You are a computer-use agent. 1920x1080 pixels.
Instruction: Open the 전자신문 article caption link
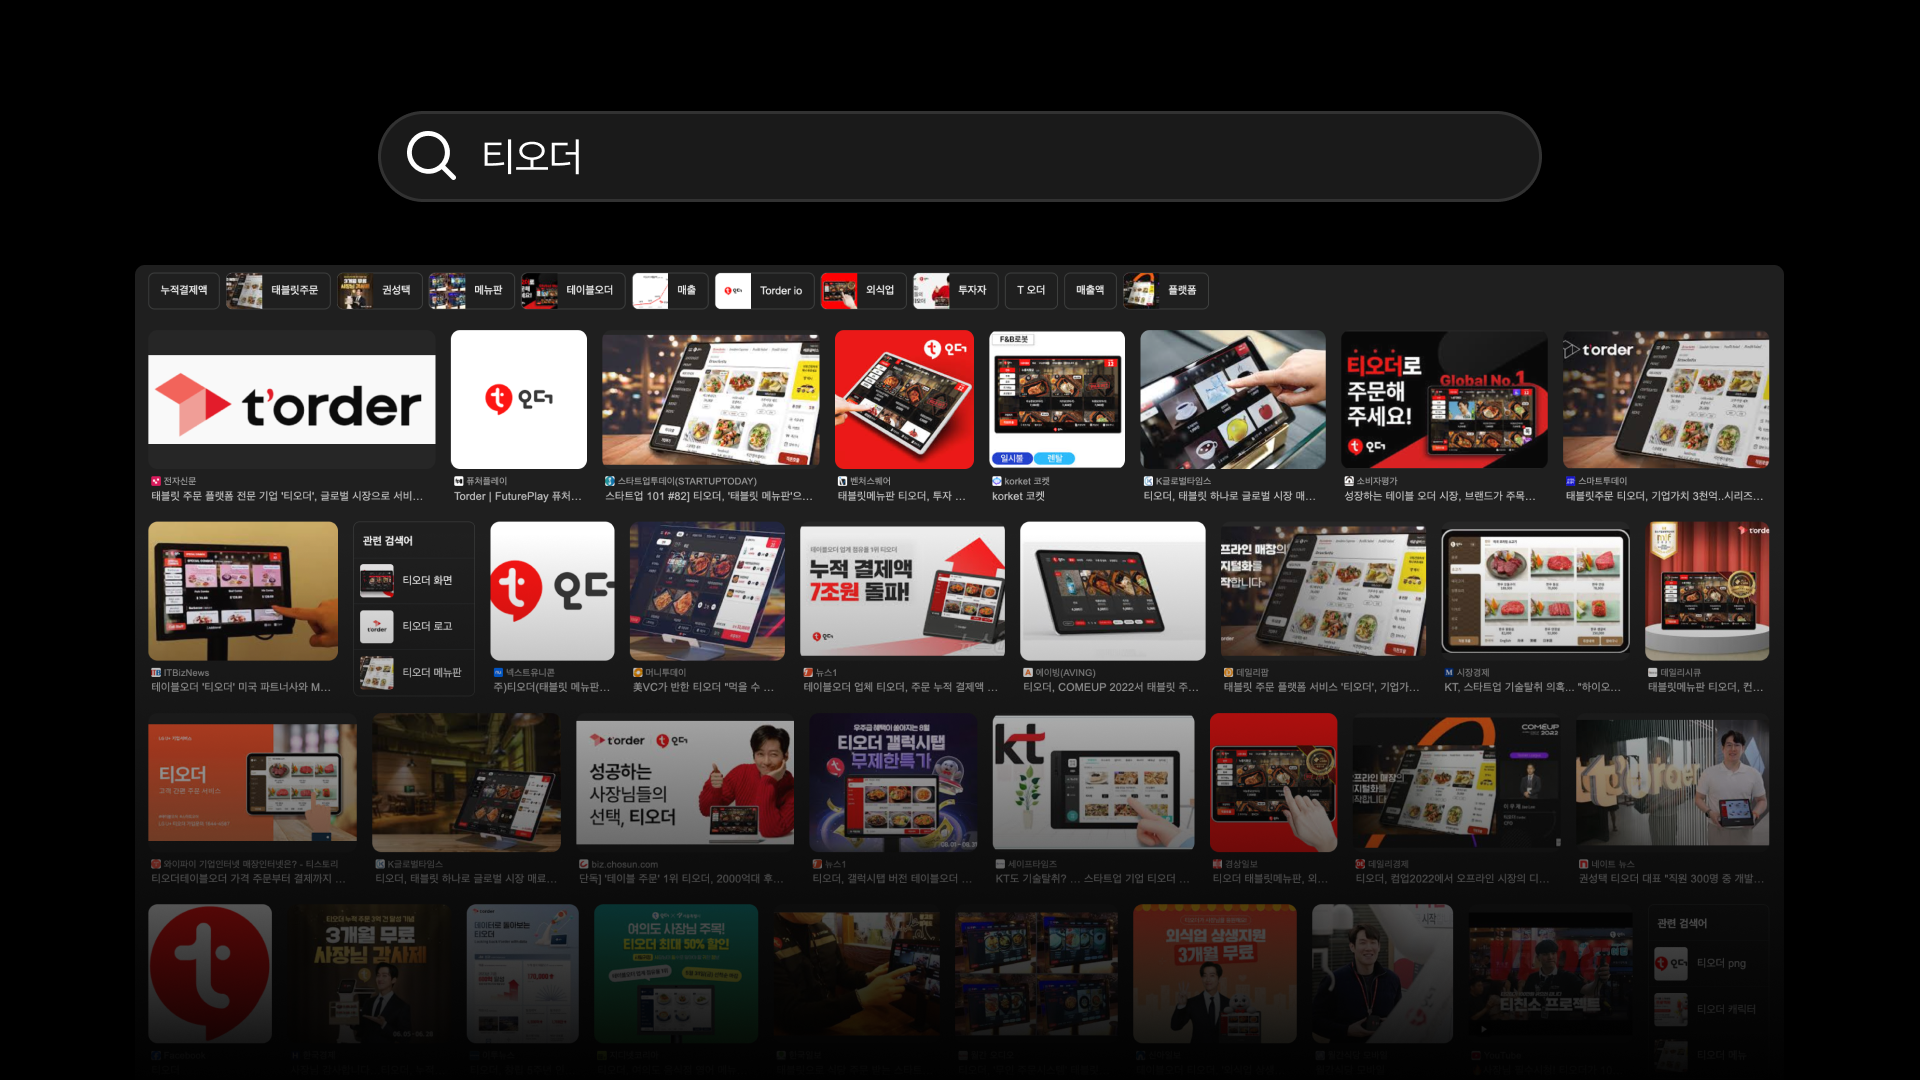(x=287, y=496)
